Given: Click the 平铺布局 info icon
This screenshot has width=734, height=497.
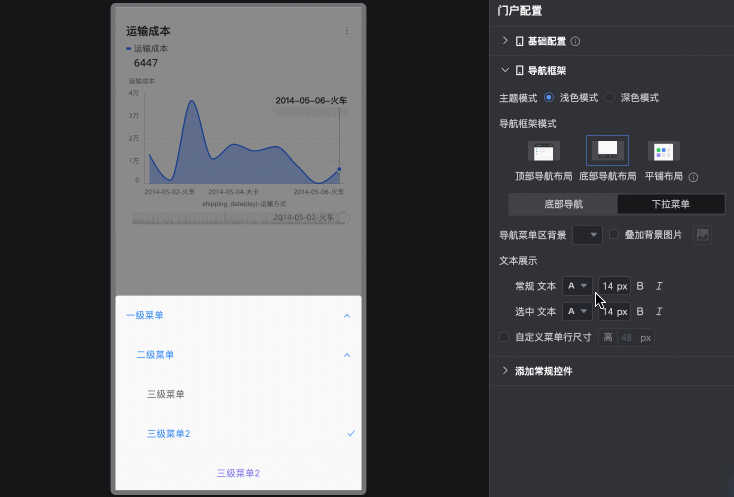Looking at the screenshot, I should pos(694,177).
